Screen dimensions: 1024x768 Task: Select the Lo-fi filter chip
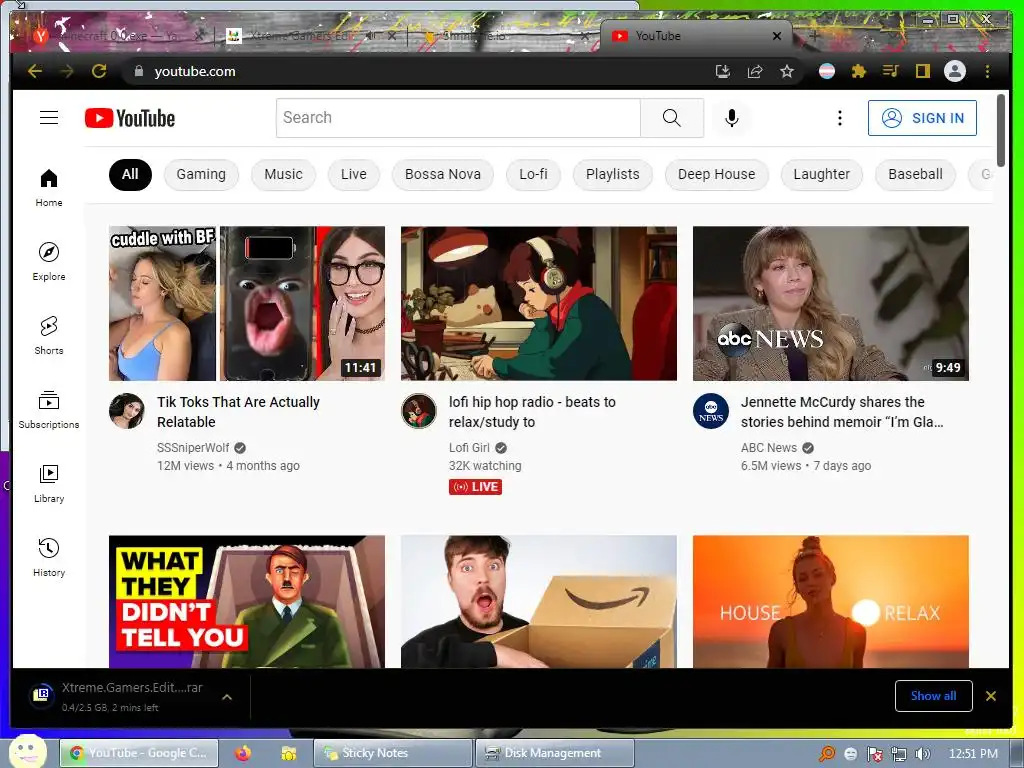(x=534, y=174)
